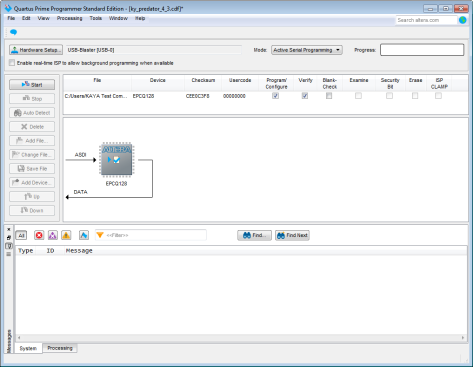Open the Processing menu

tap(69, 18)
